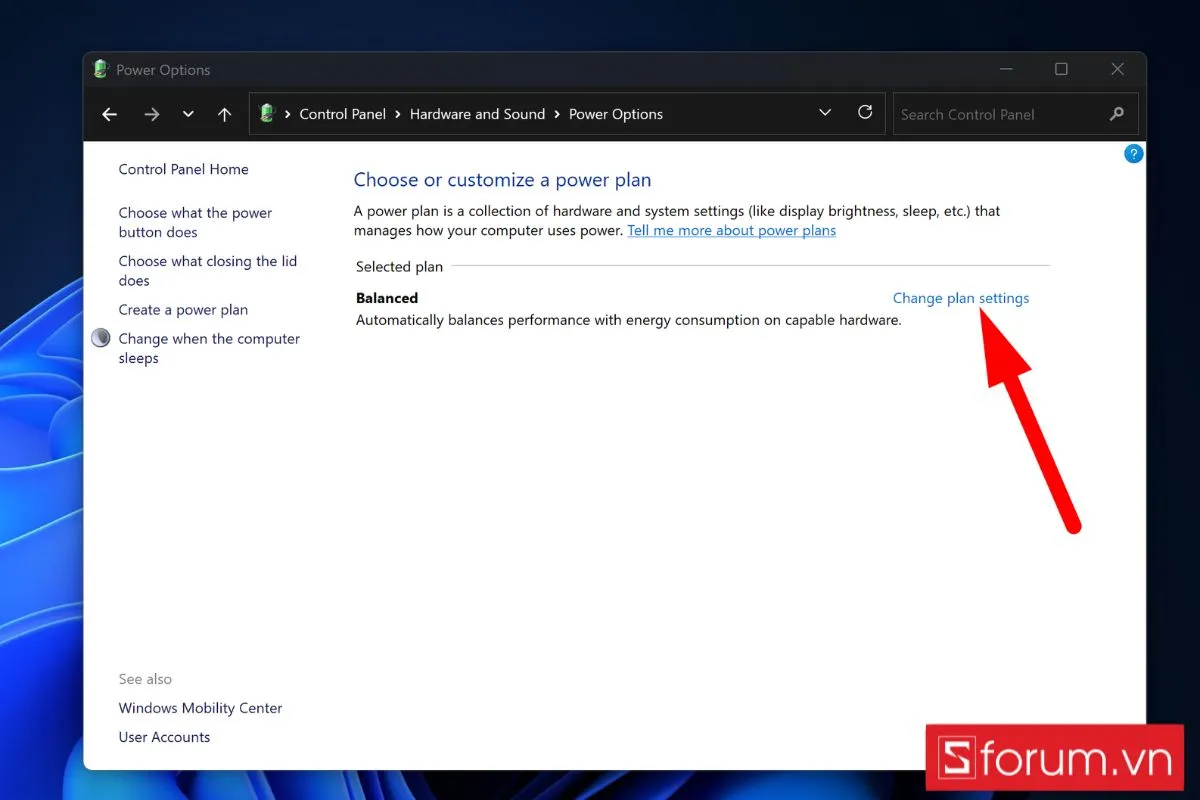Click the battery icon in the address bar
This screenshot has height=800, width=1200.
(x=267, y=113)
